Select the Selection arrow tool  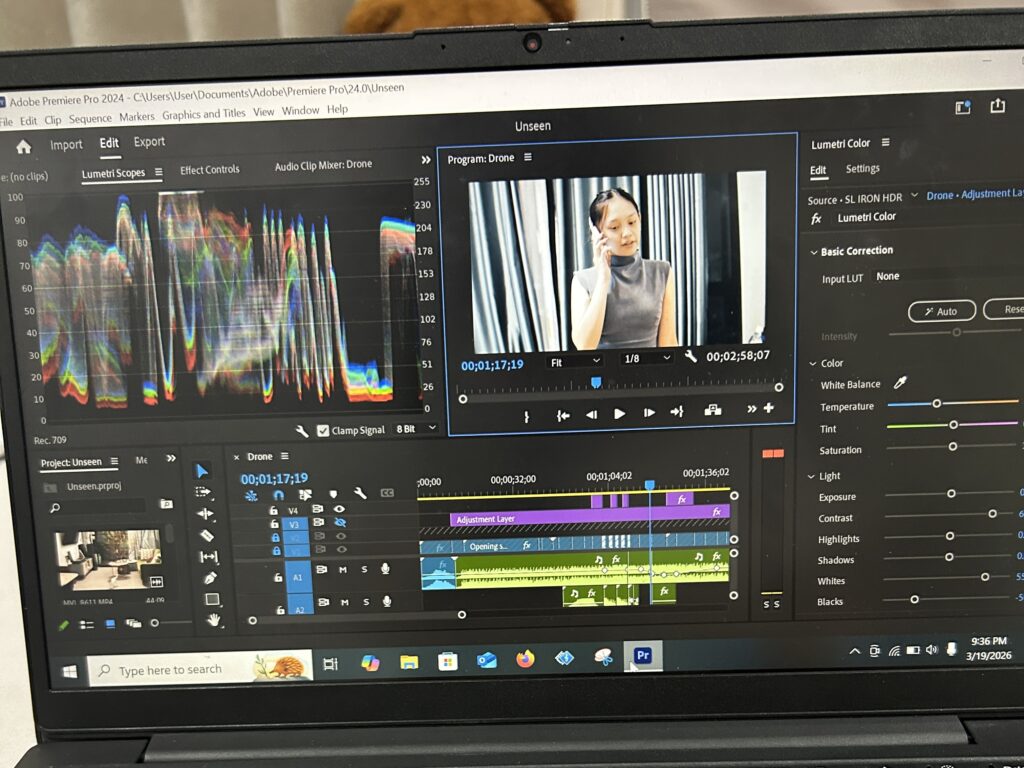(202, 471)
